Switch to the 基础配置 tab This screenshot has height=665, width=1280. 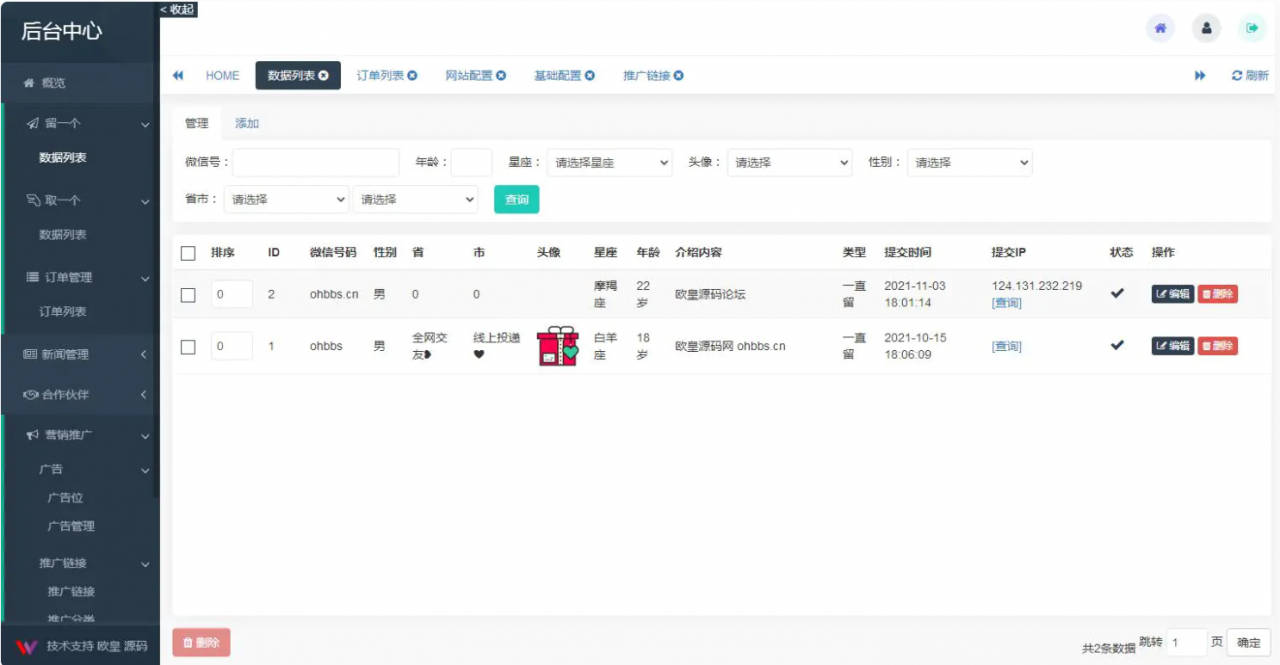tap(558, 76)
